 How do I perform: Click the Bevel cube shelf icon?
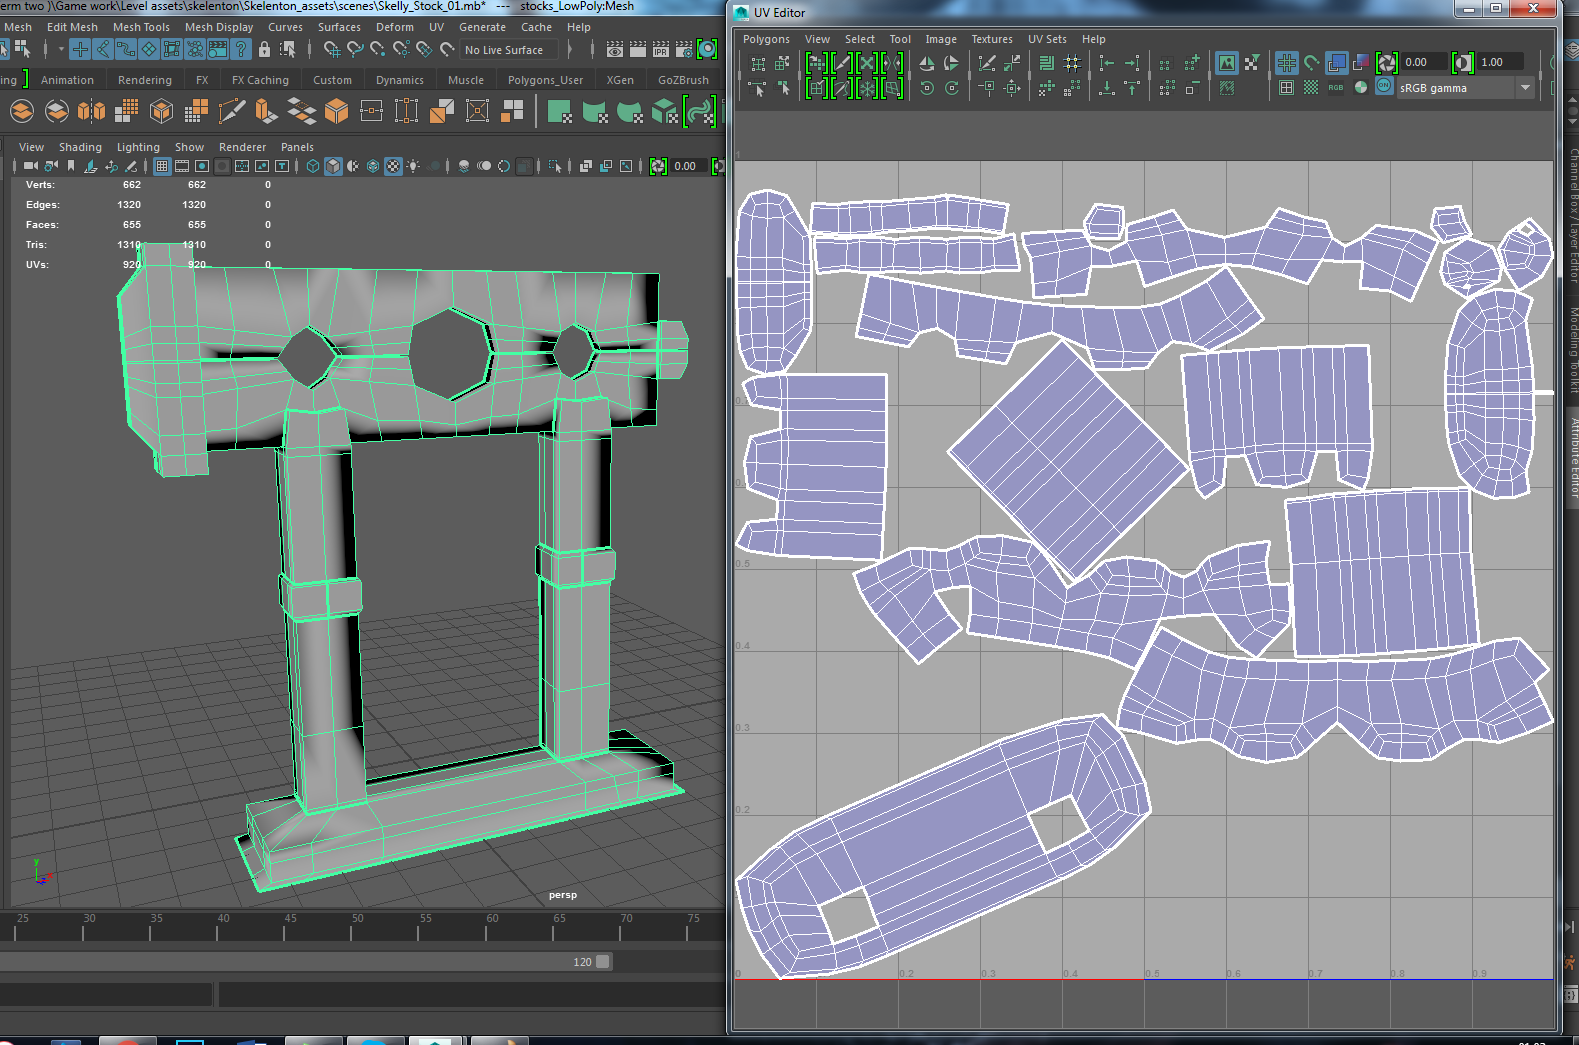pyautogui.click(x=336, y=111)
